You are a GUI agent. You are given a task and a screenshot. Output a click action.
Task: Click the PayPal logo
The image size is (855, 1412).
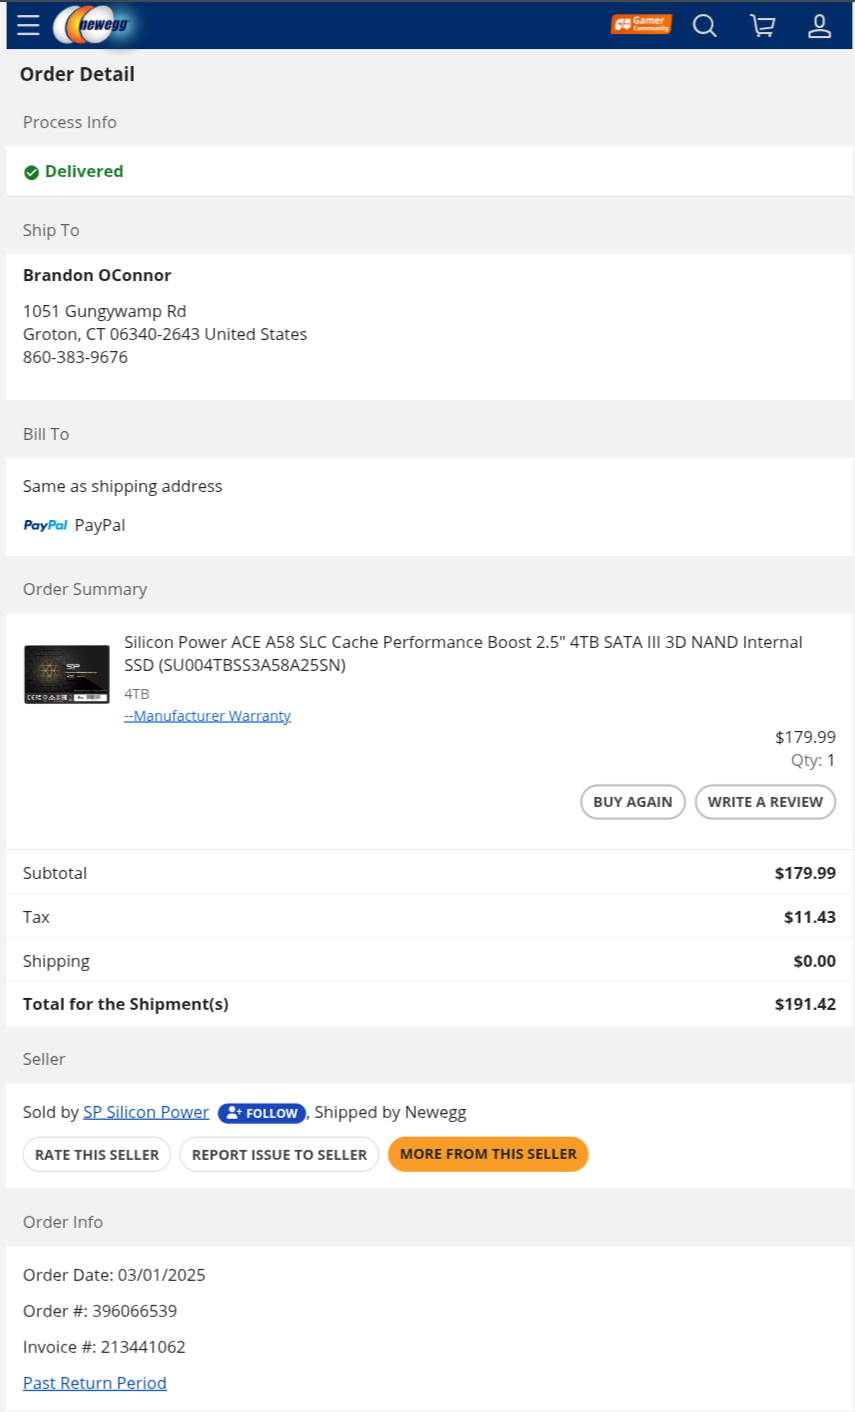coord(45,525)
